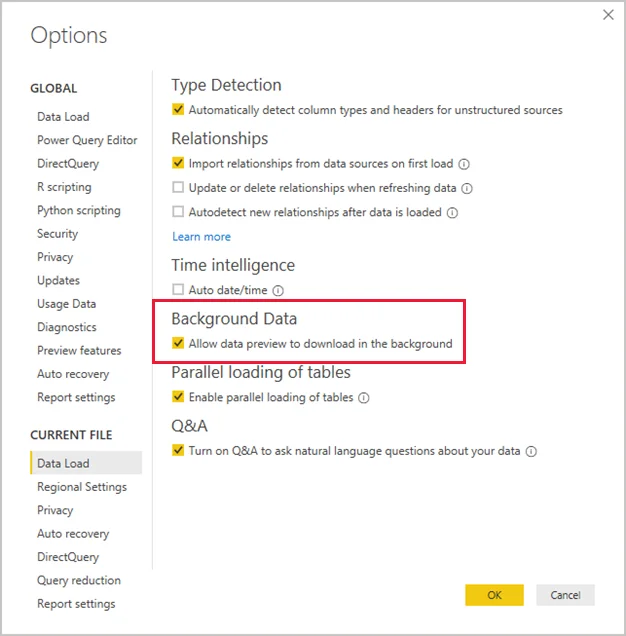The height and width of the screenshot is (636, 626).
Task: Click the Cancel button
Action: click(565, 595)
